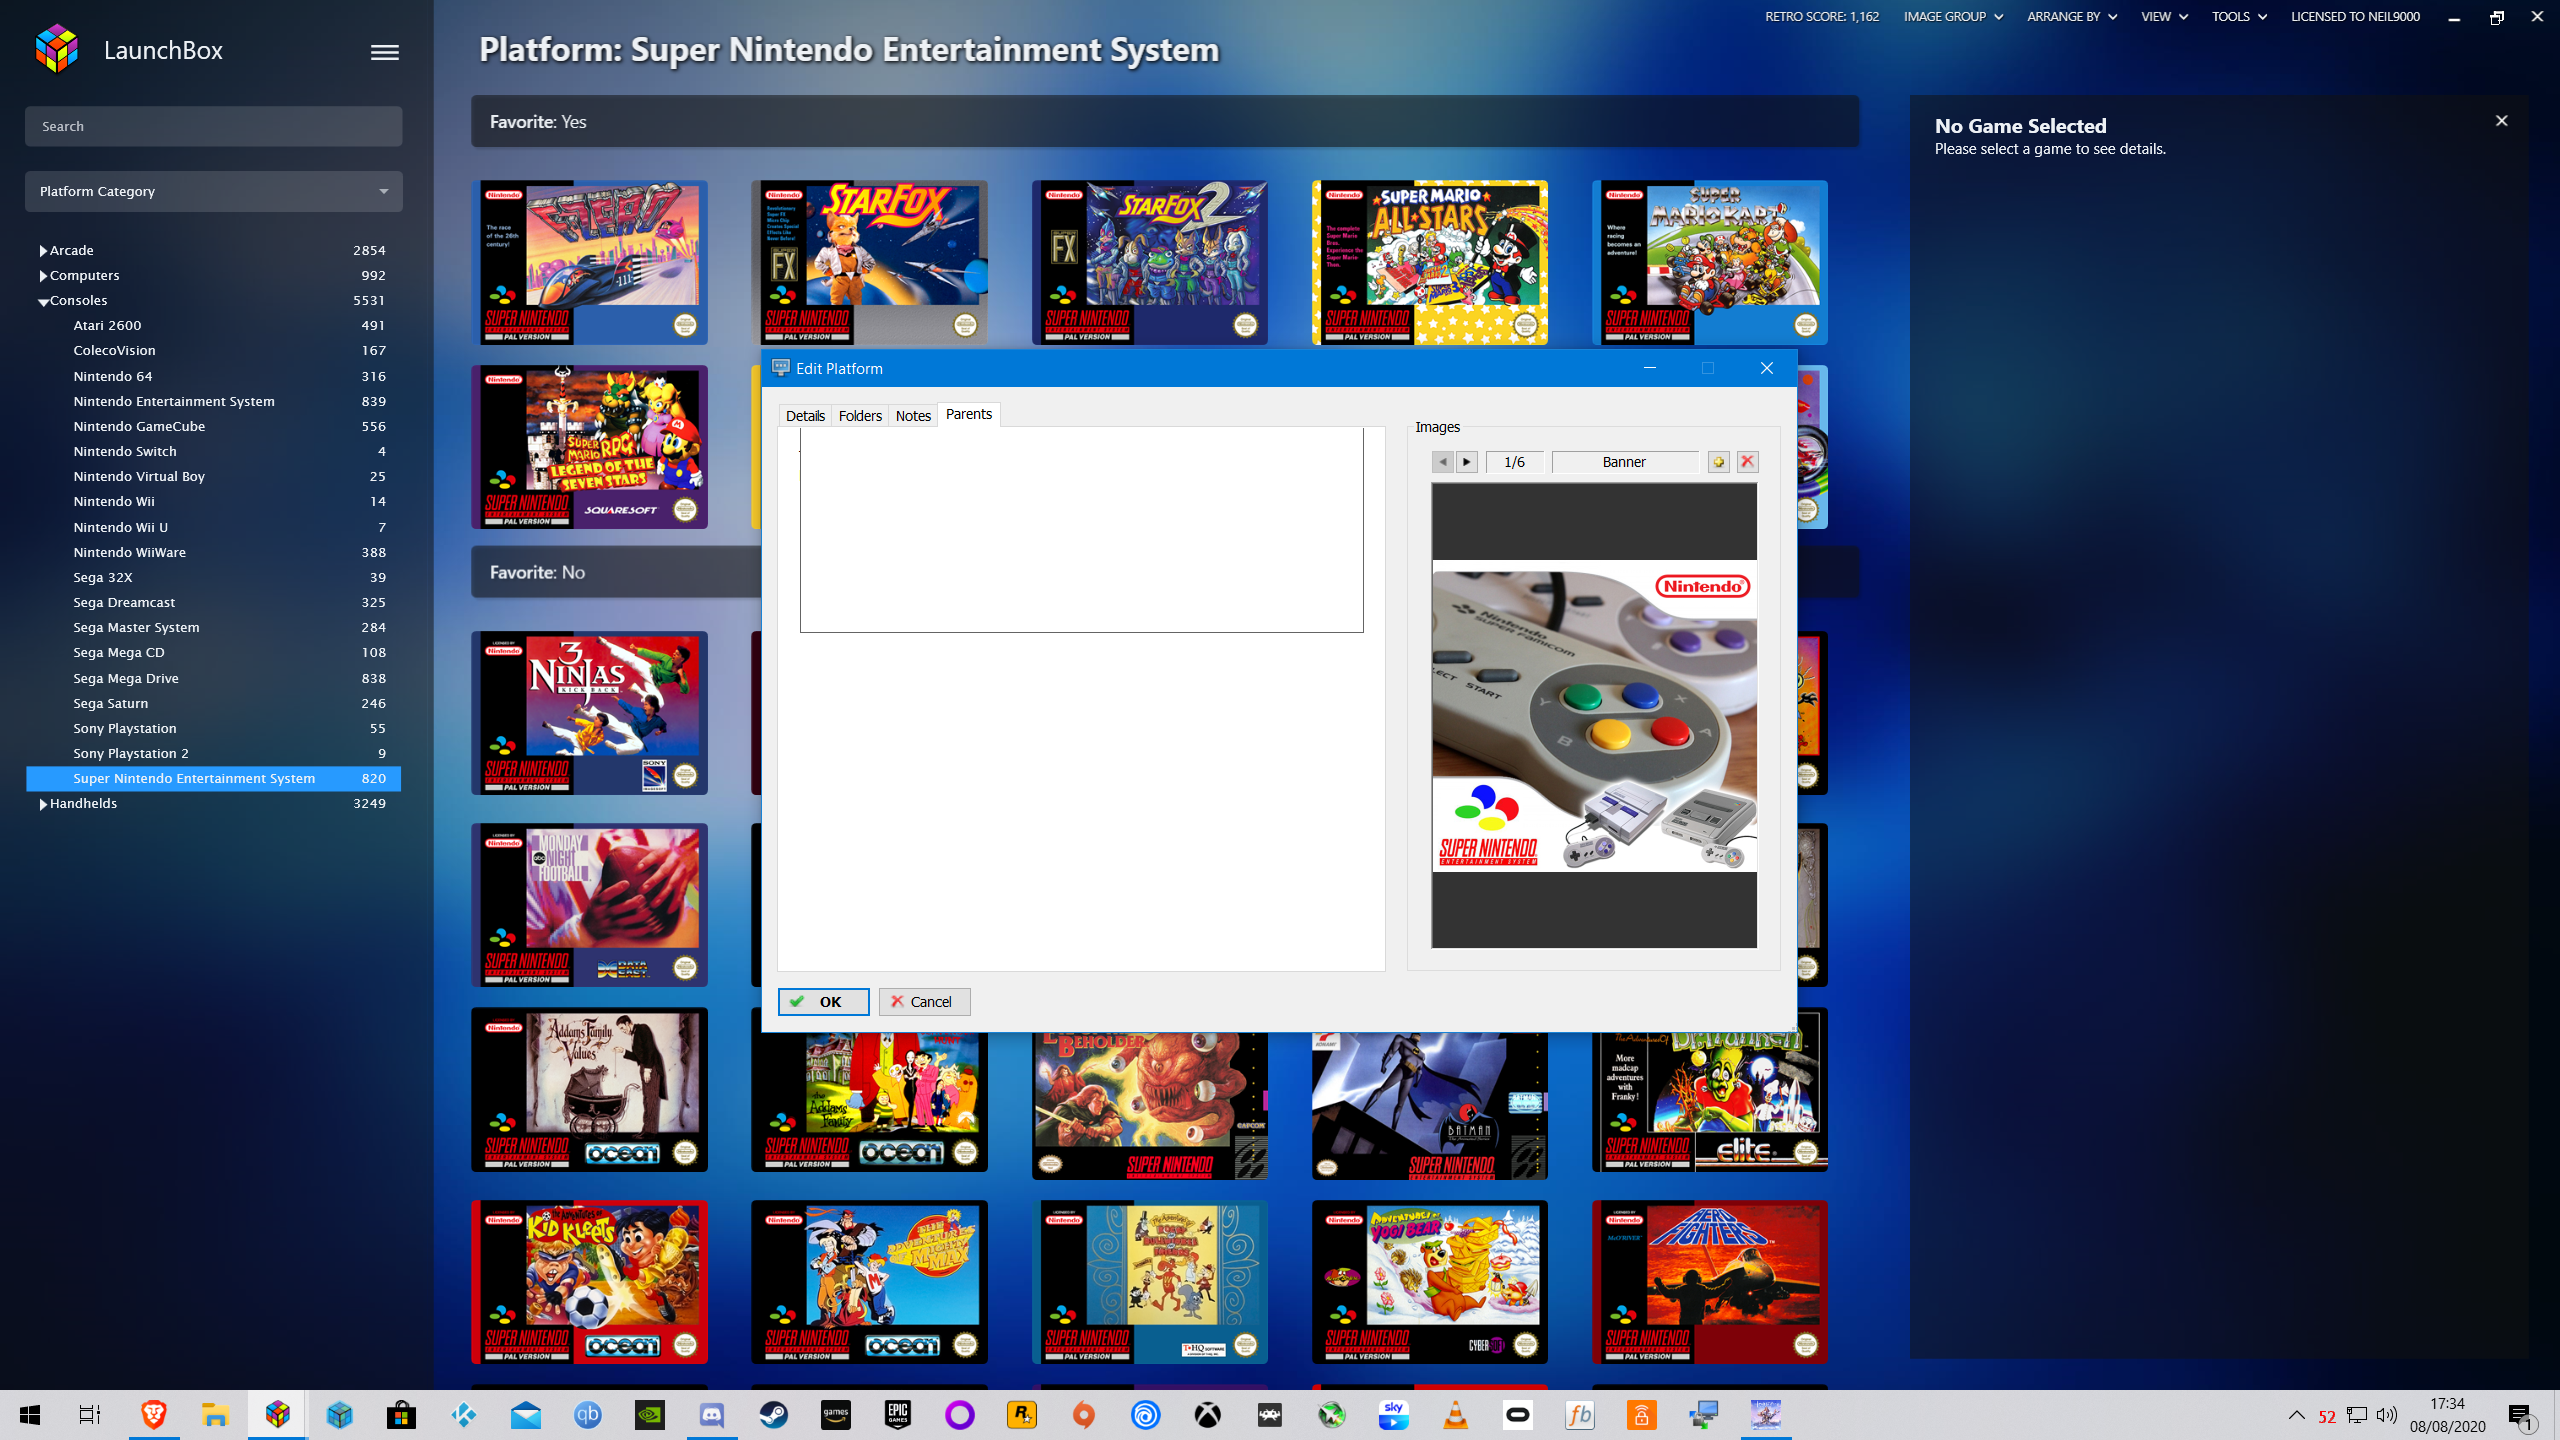Open the Platform Category dropdown
The width and height of the screenshot is (2560, 1440).
click(x=213, y=191)
